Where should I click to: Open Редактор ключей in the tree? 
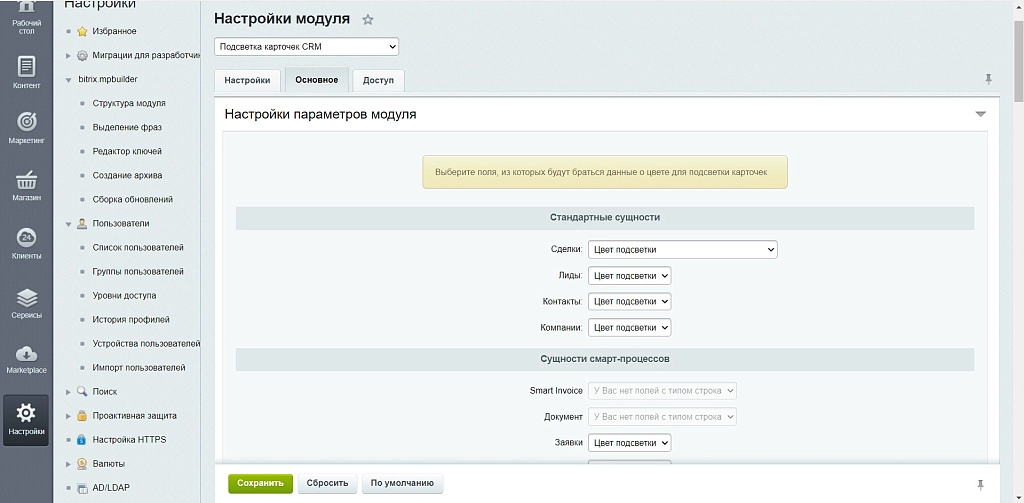pyautogui.click(x=127, y=152)
